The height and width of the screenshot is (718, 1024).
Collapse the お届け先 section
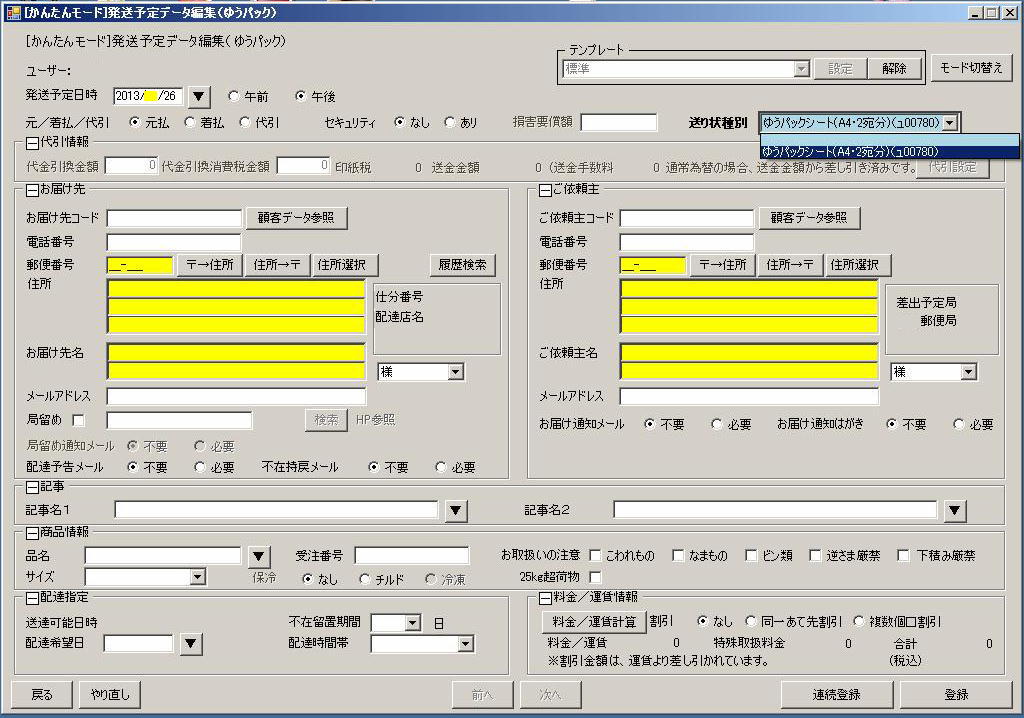tap(32, 190)
